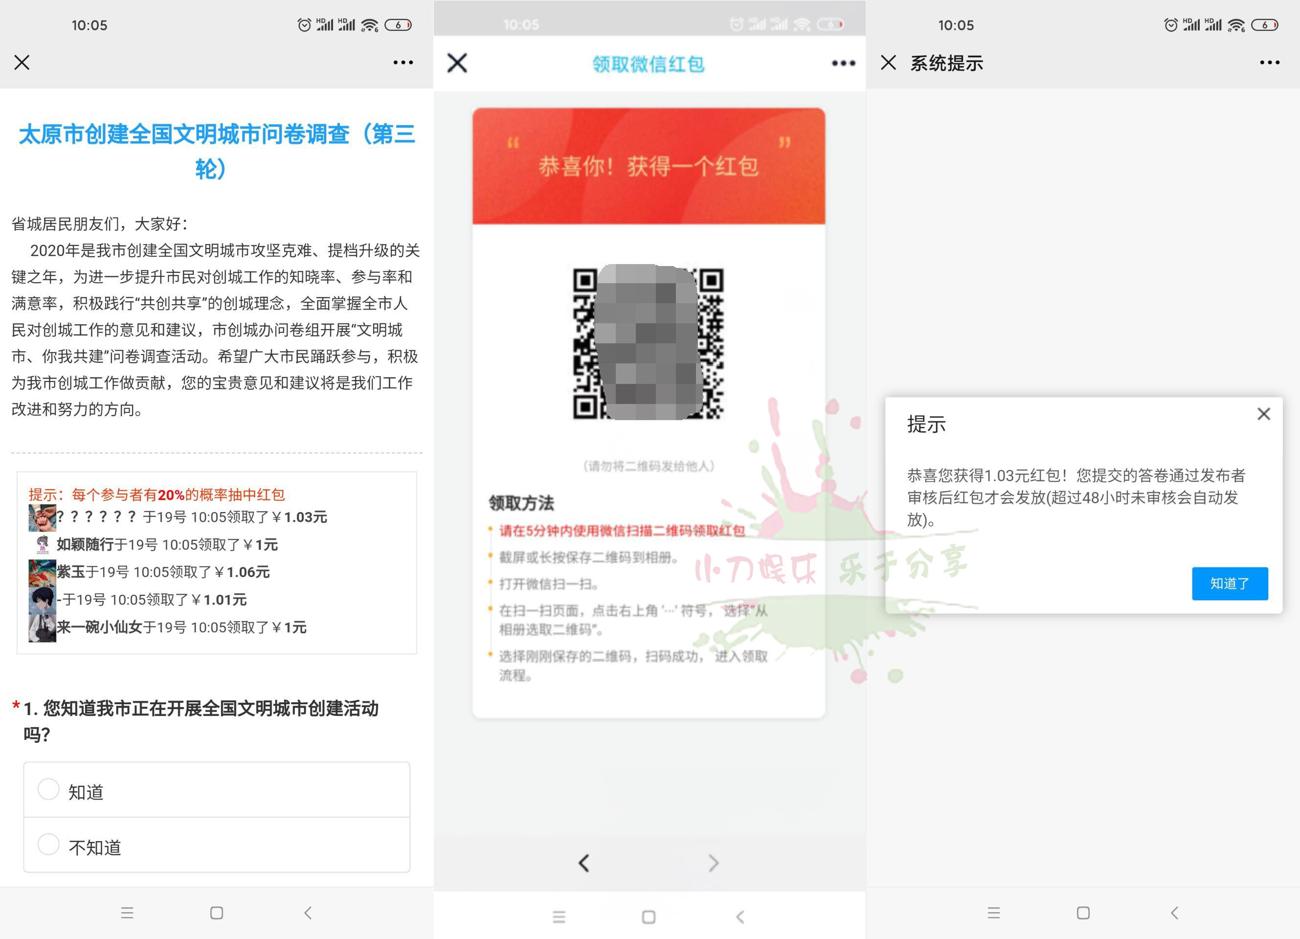
Task: Dismiss the 提示 dialog with its X
Action: coord(1263,413)
